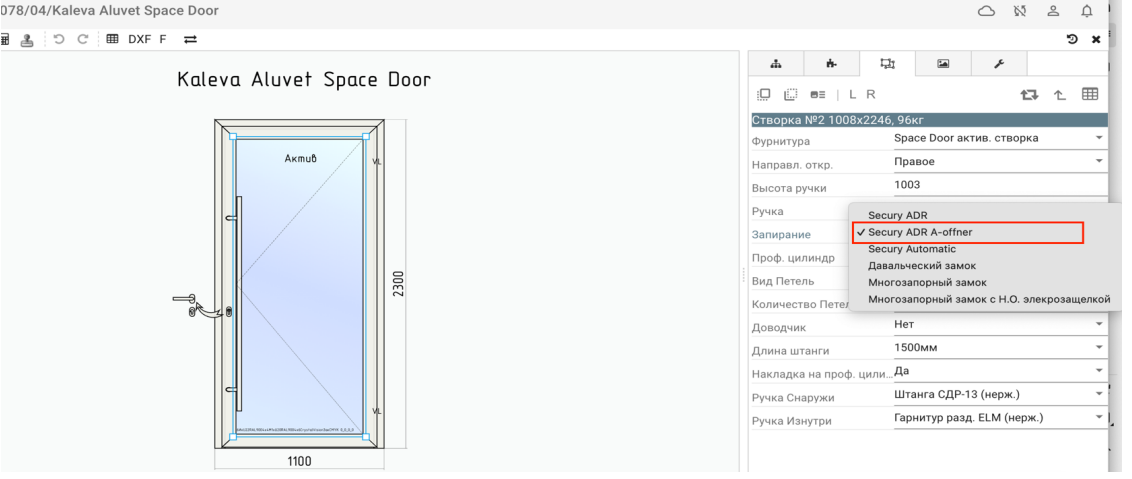This screenshot has height=479, width=1132.
Task: Open the Ручка Снаружи dropdown
Action: [999, 394]
